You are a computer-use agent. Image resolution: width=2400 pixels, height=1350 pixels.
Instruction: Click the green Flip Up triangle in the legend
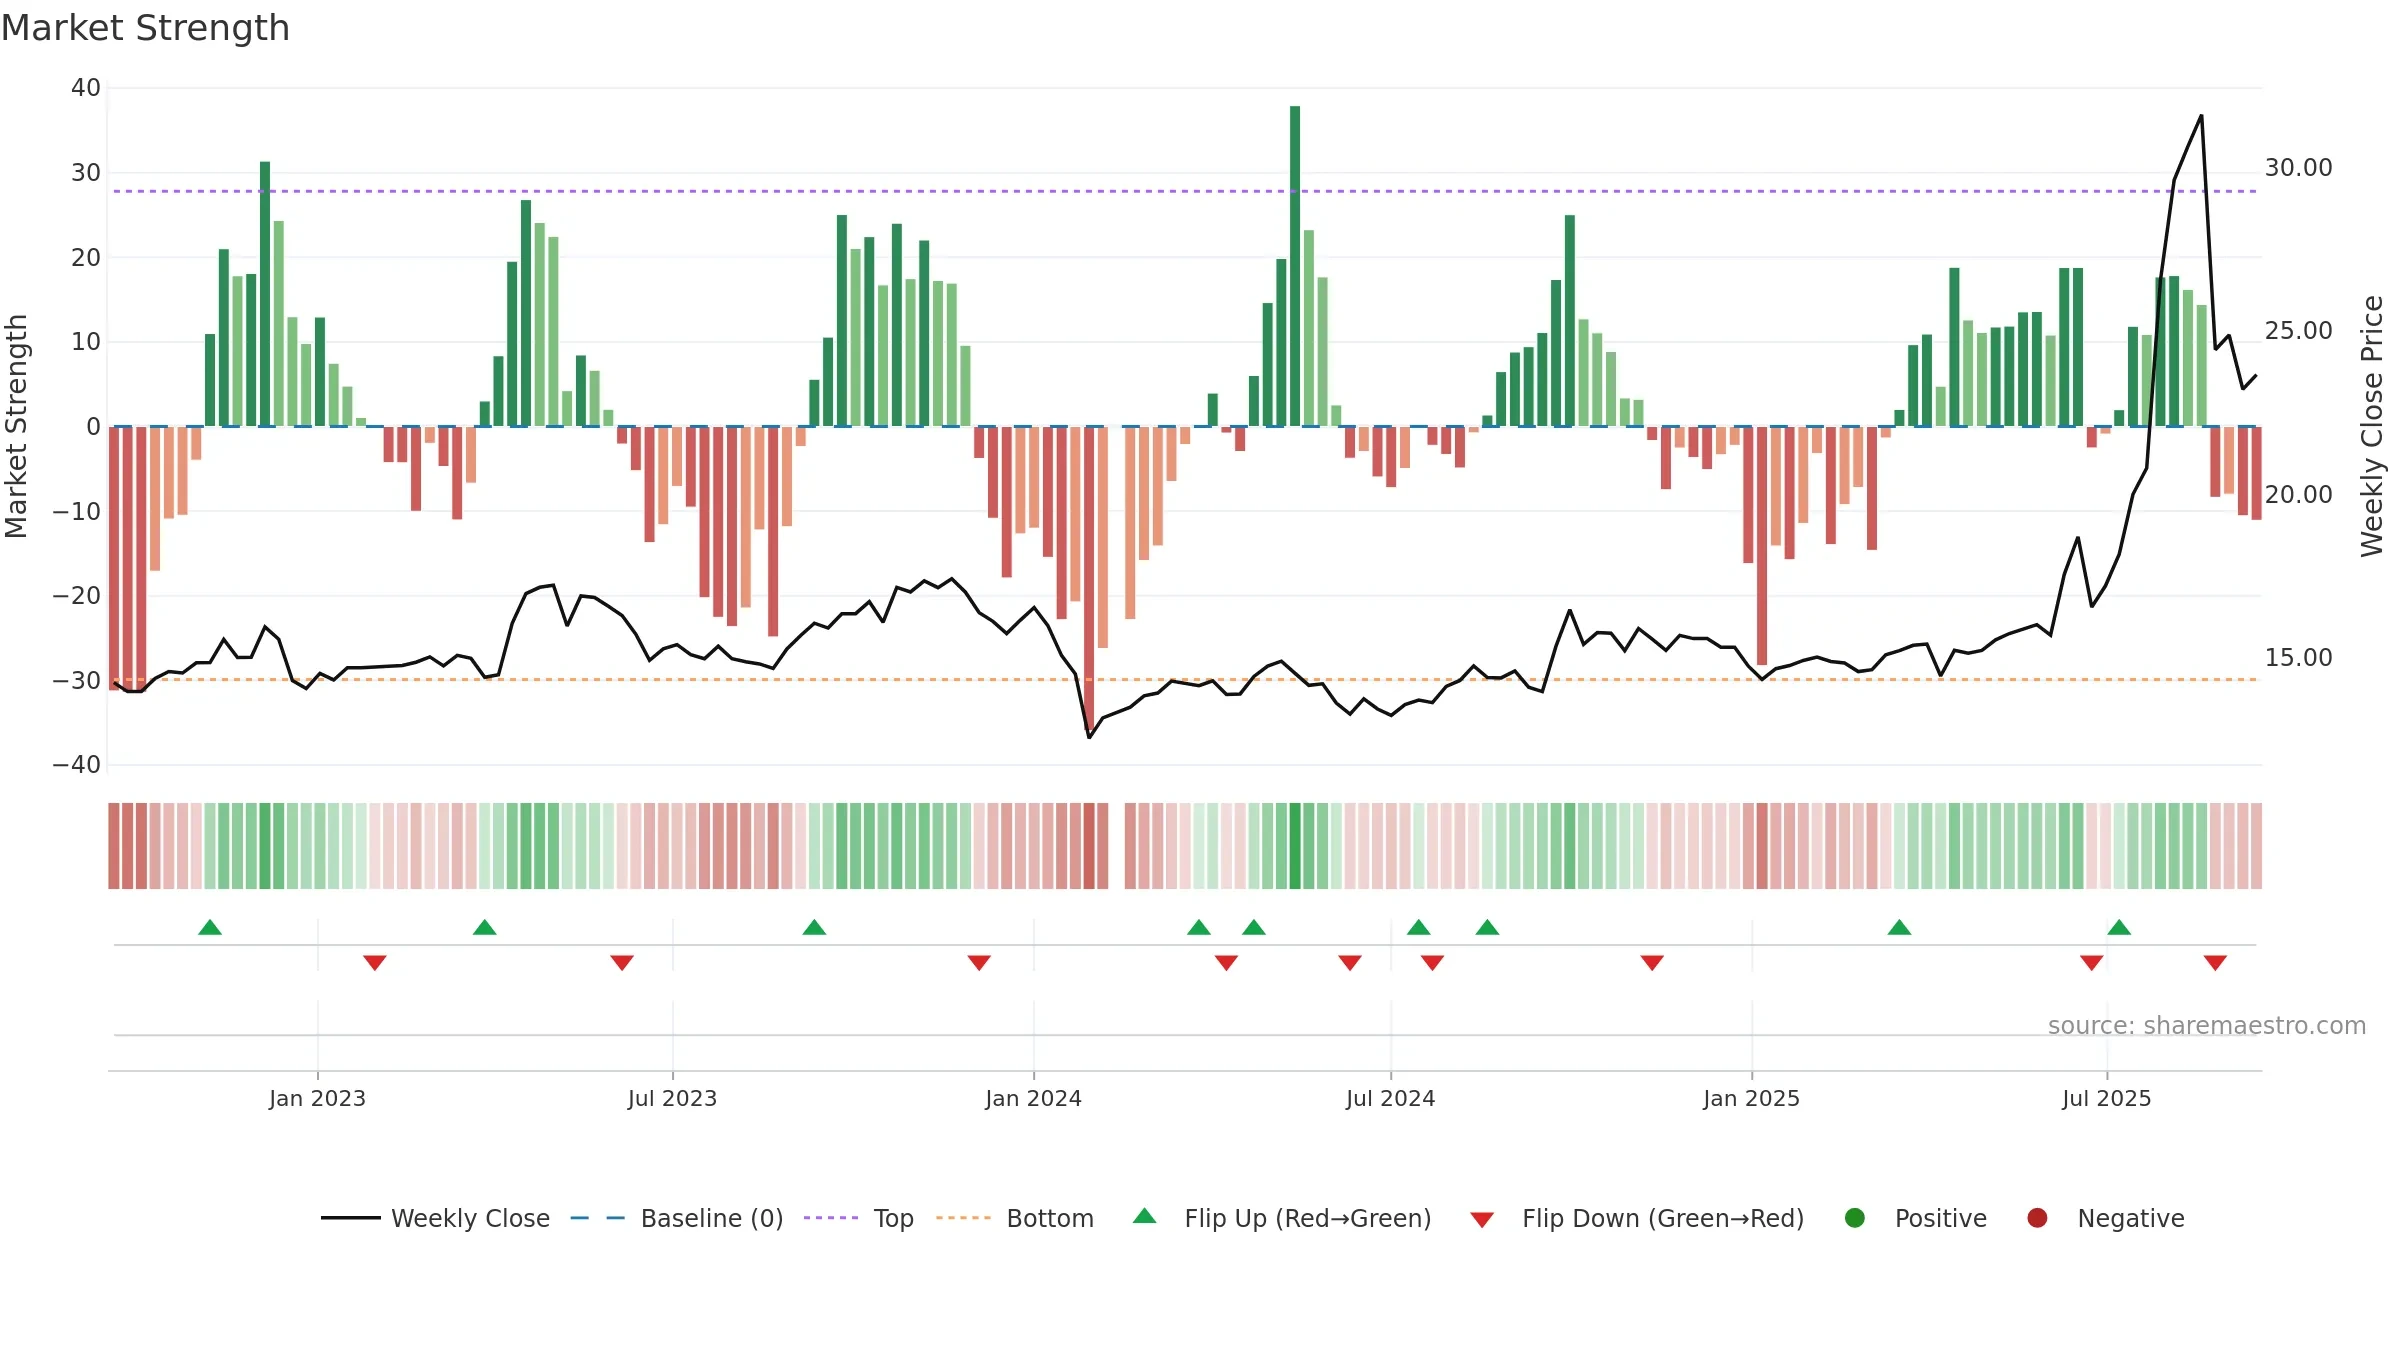(x=1145, y=1216)
